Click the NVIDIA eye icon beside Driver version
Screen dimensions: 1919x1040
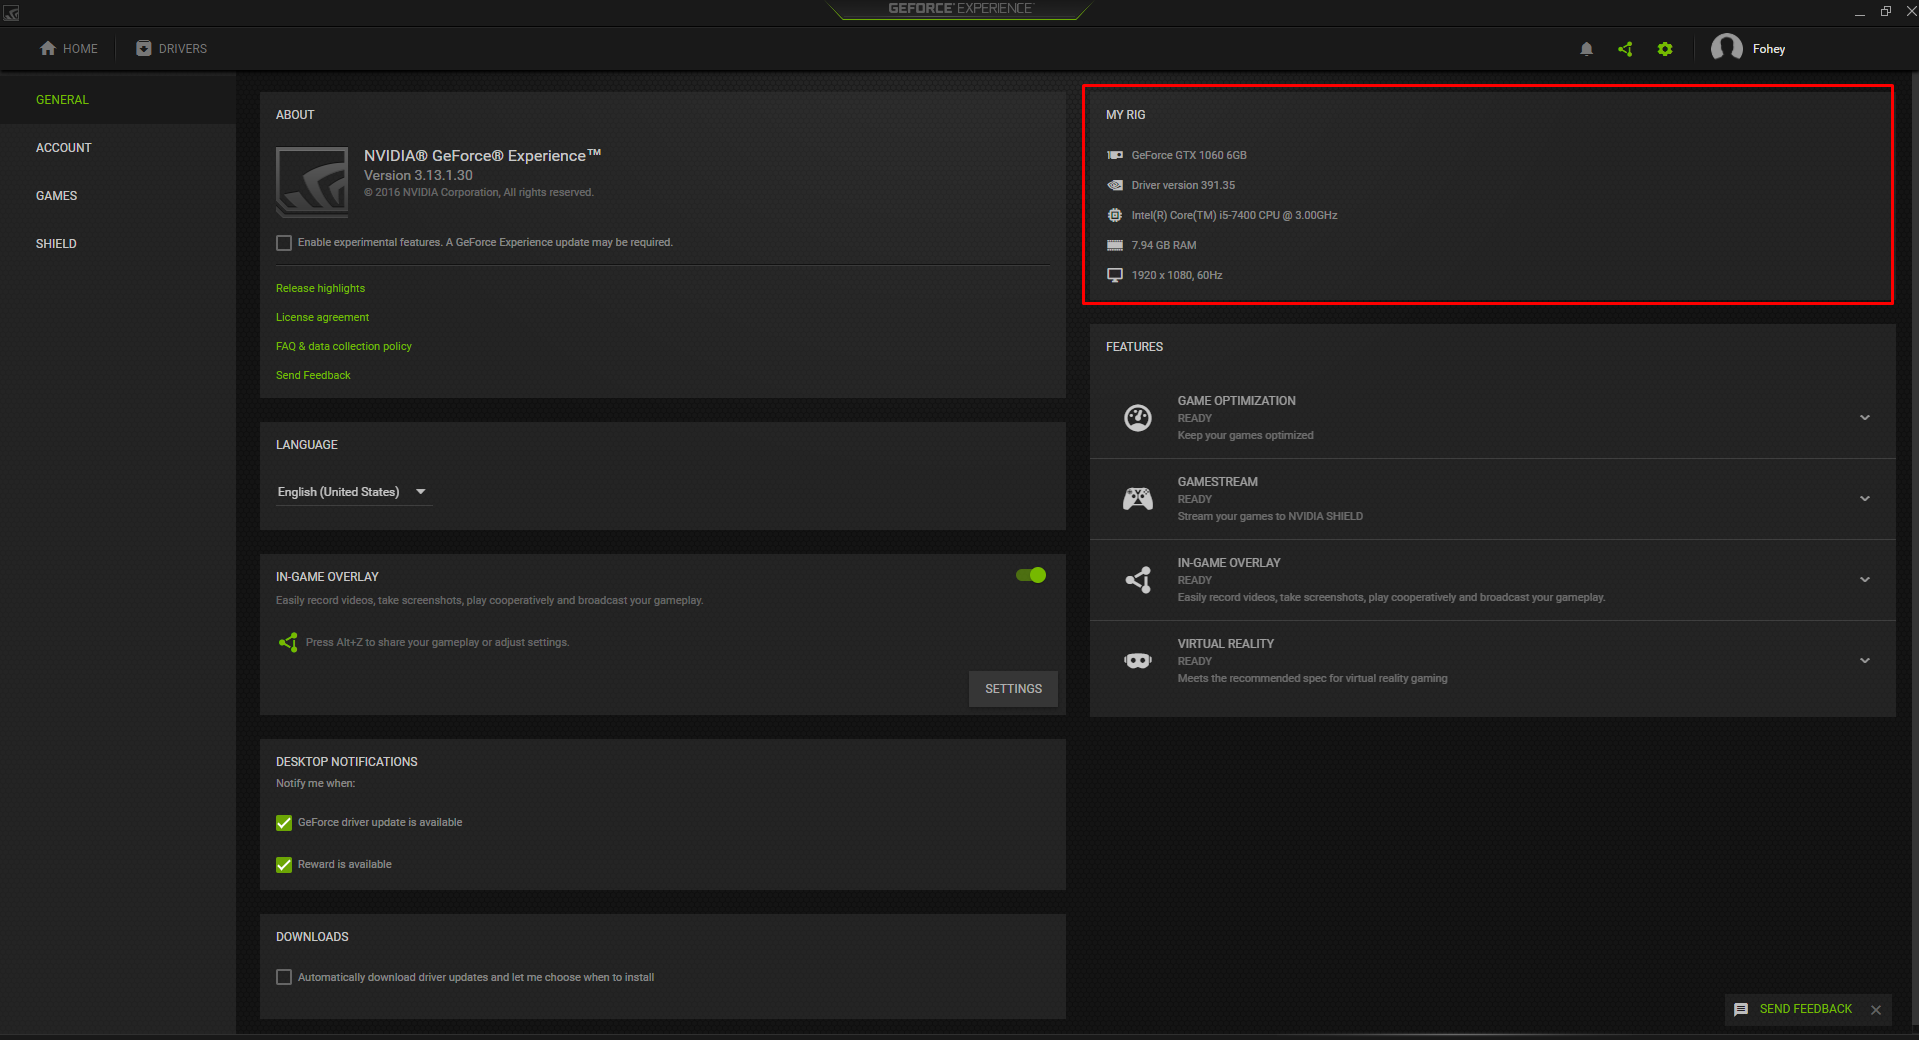click(1115, 185)
